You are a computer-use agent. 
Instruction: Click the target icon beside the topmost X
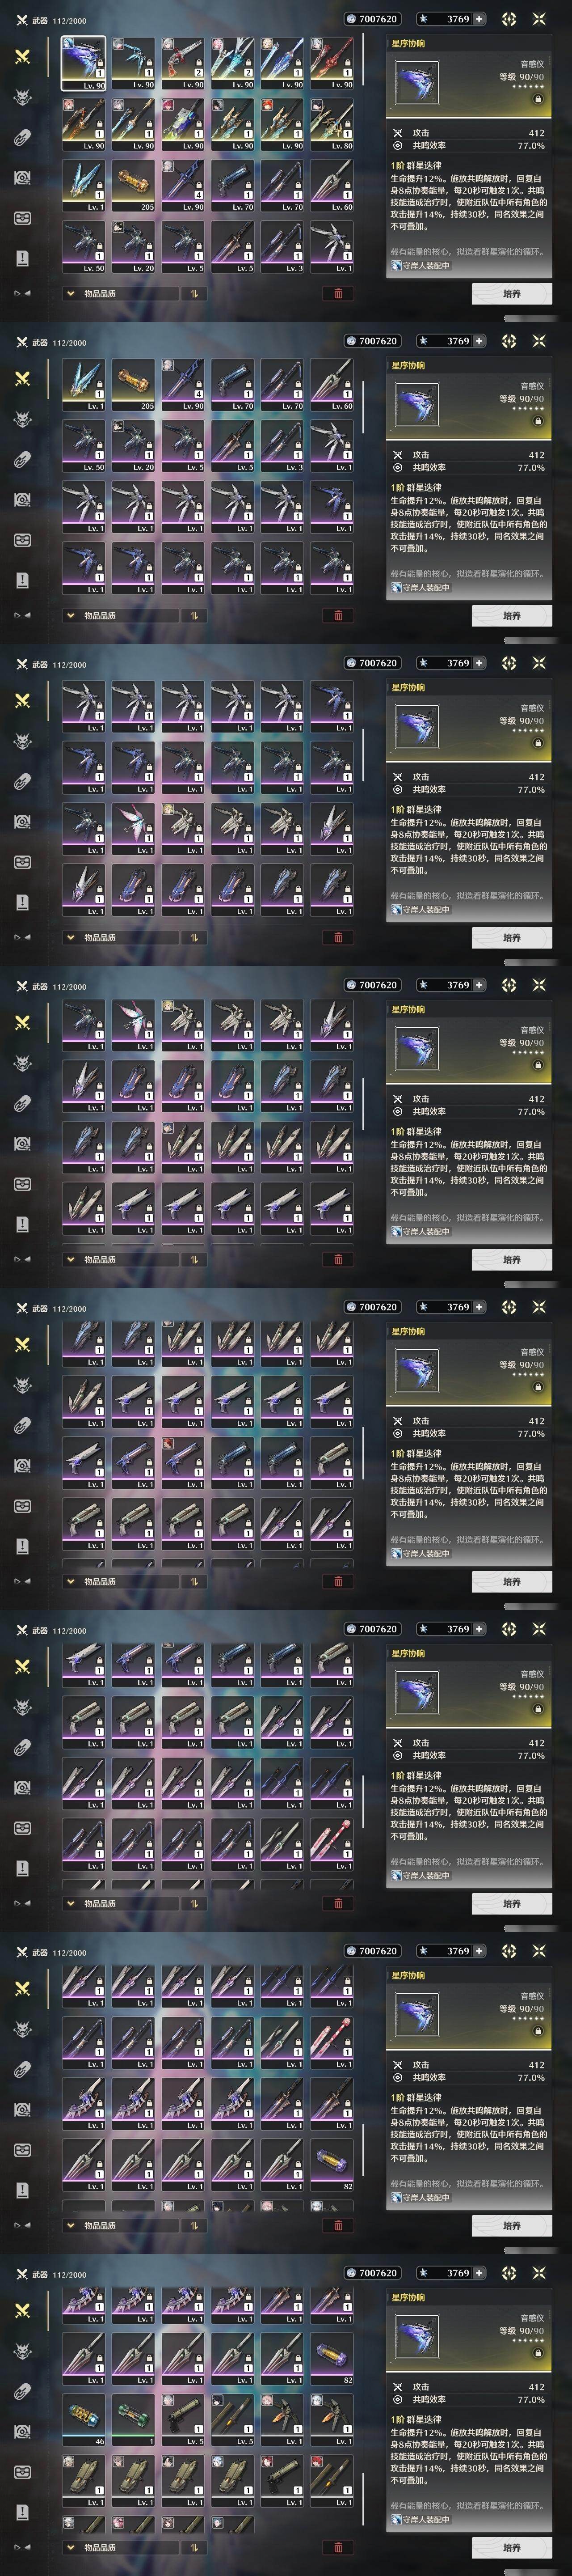tap(509, 19)
